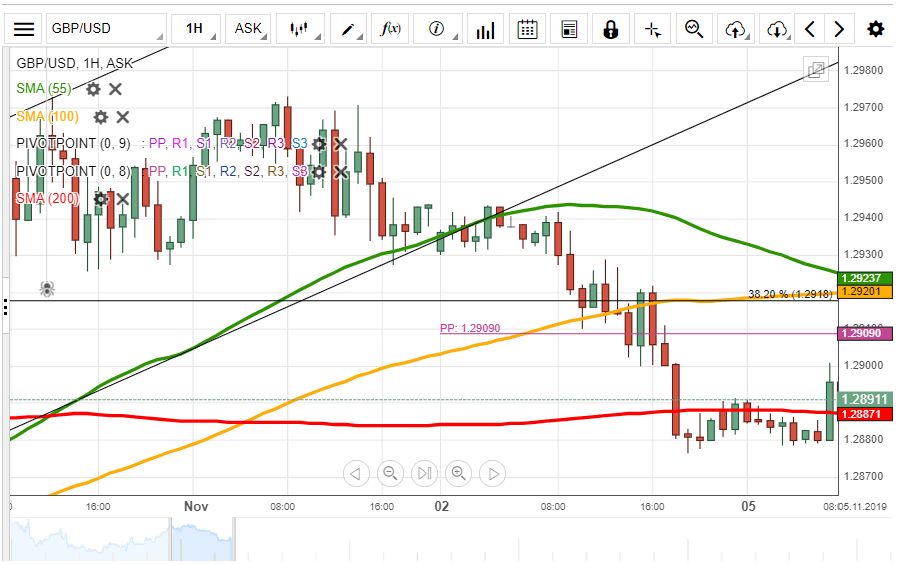Open the GBP/USD instrument dropdown
The width and height of the screenshot is (899, 564).
(x=105, y=29)
